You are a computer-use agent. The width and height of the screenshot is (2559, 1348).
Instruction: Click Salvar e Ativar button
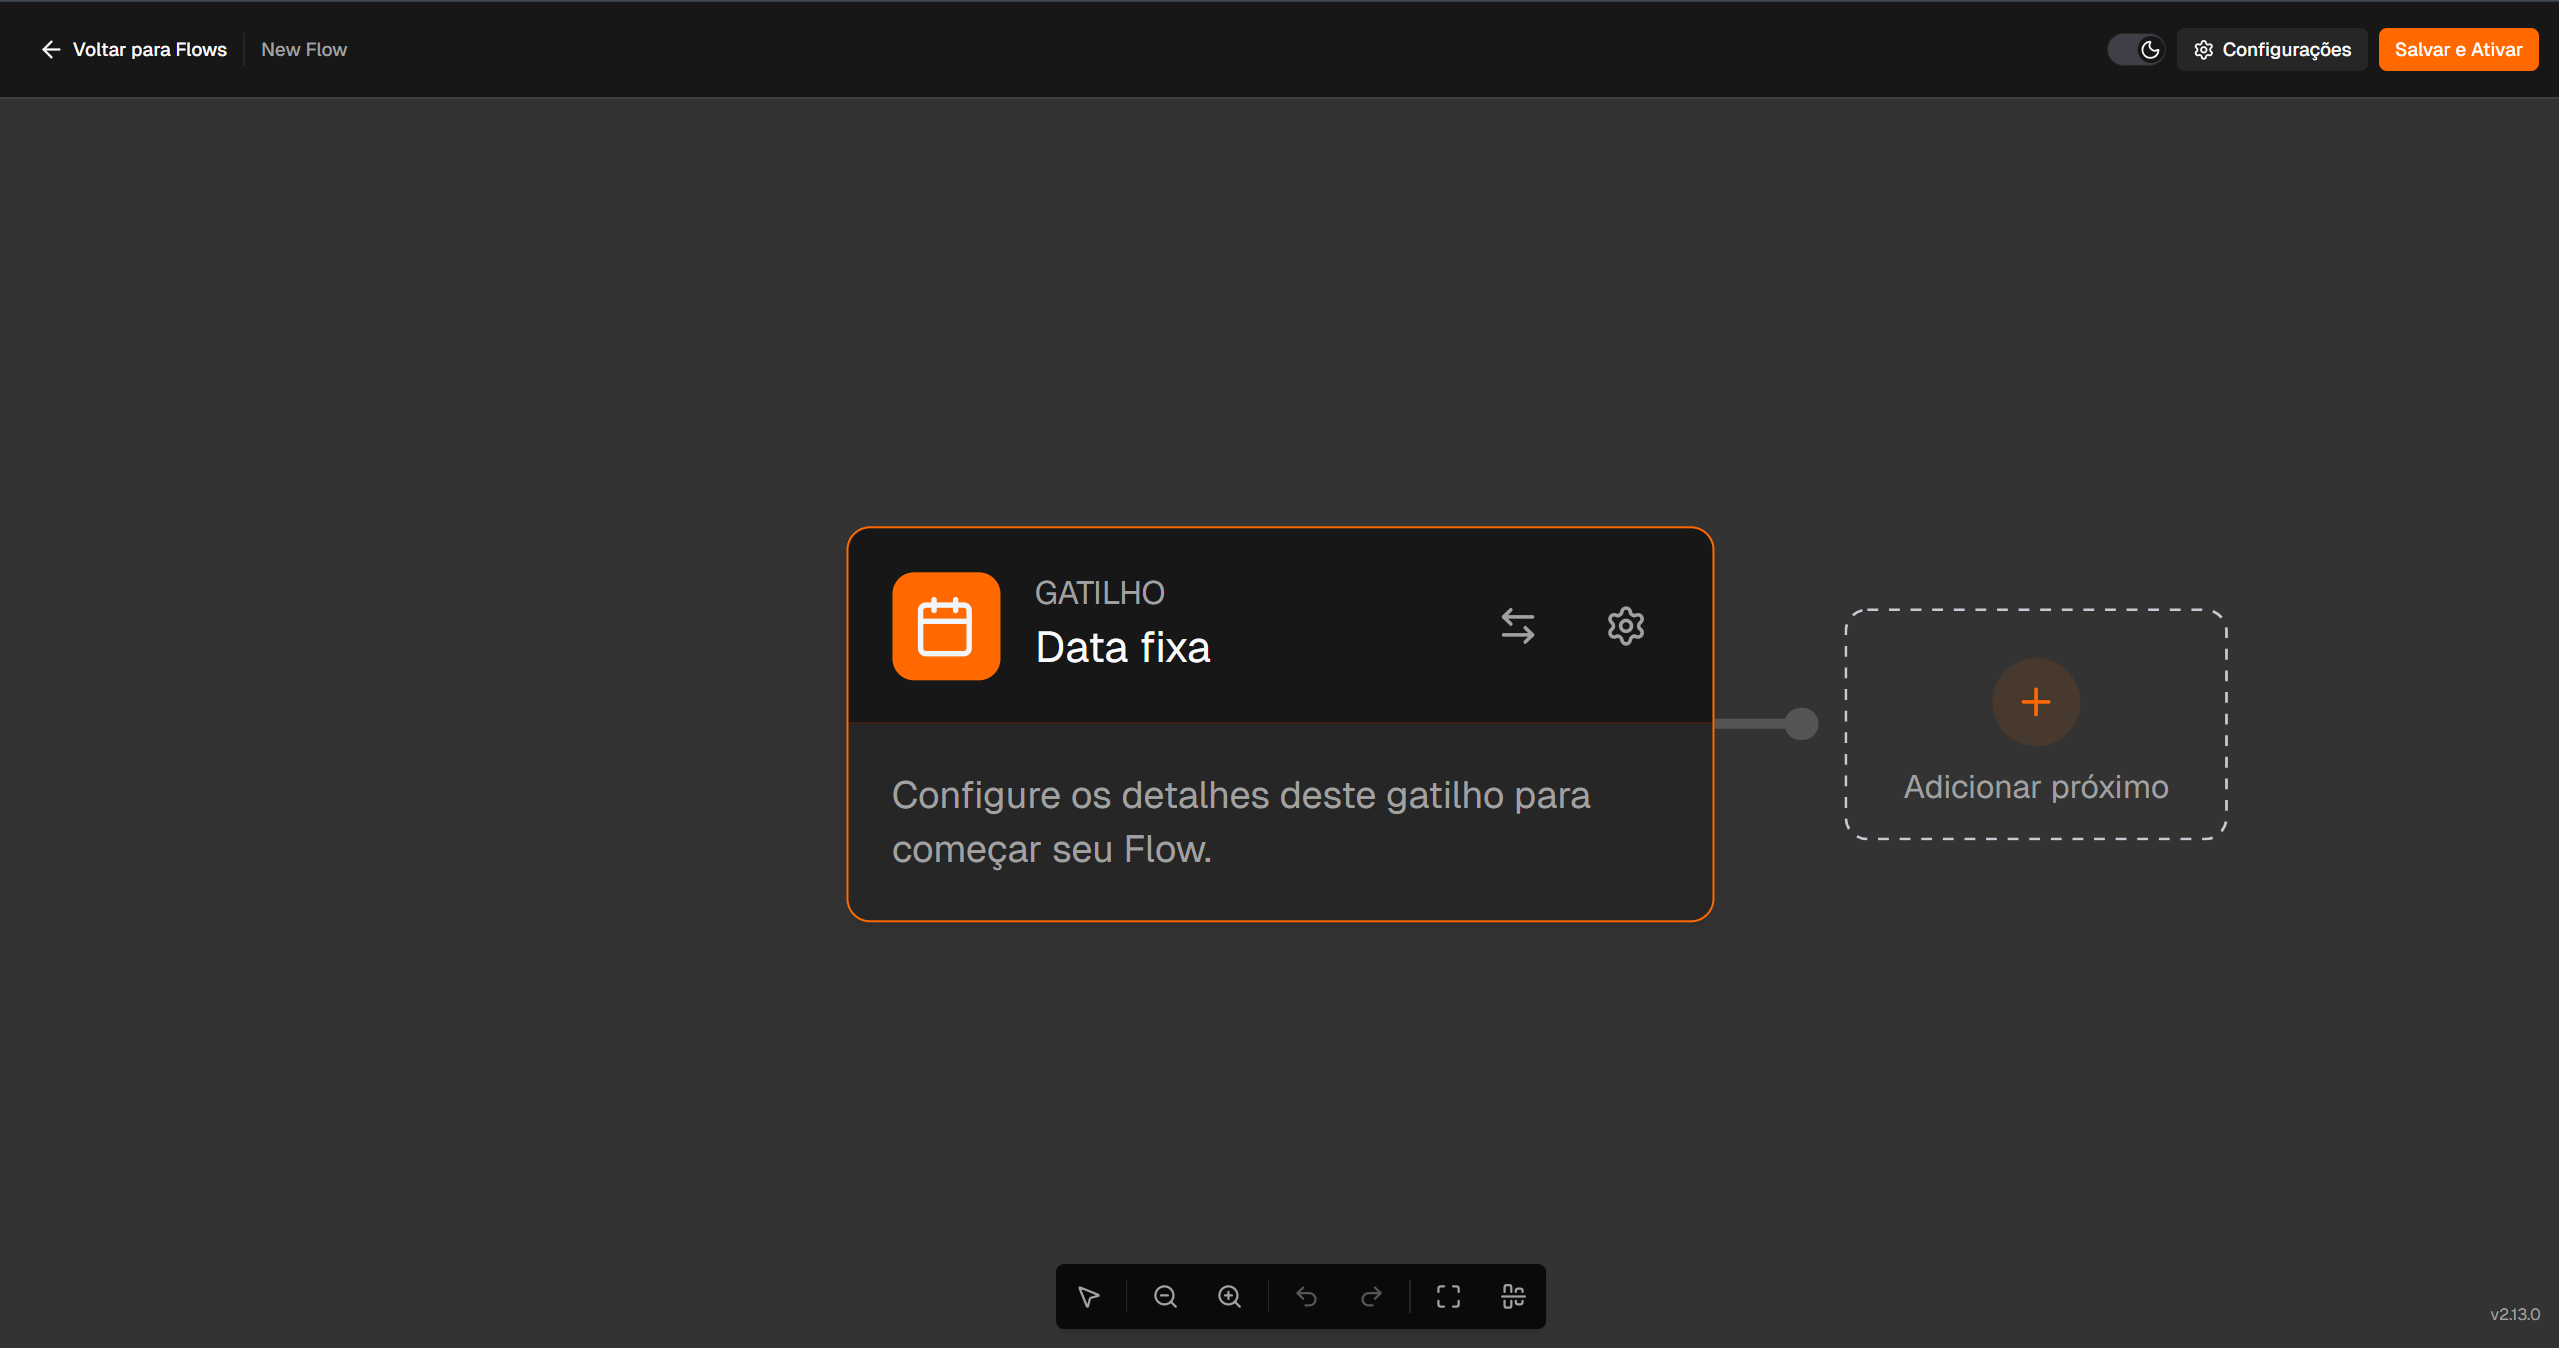pos(2458,49)
